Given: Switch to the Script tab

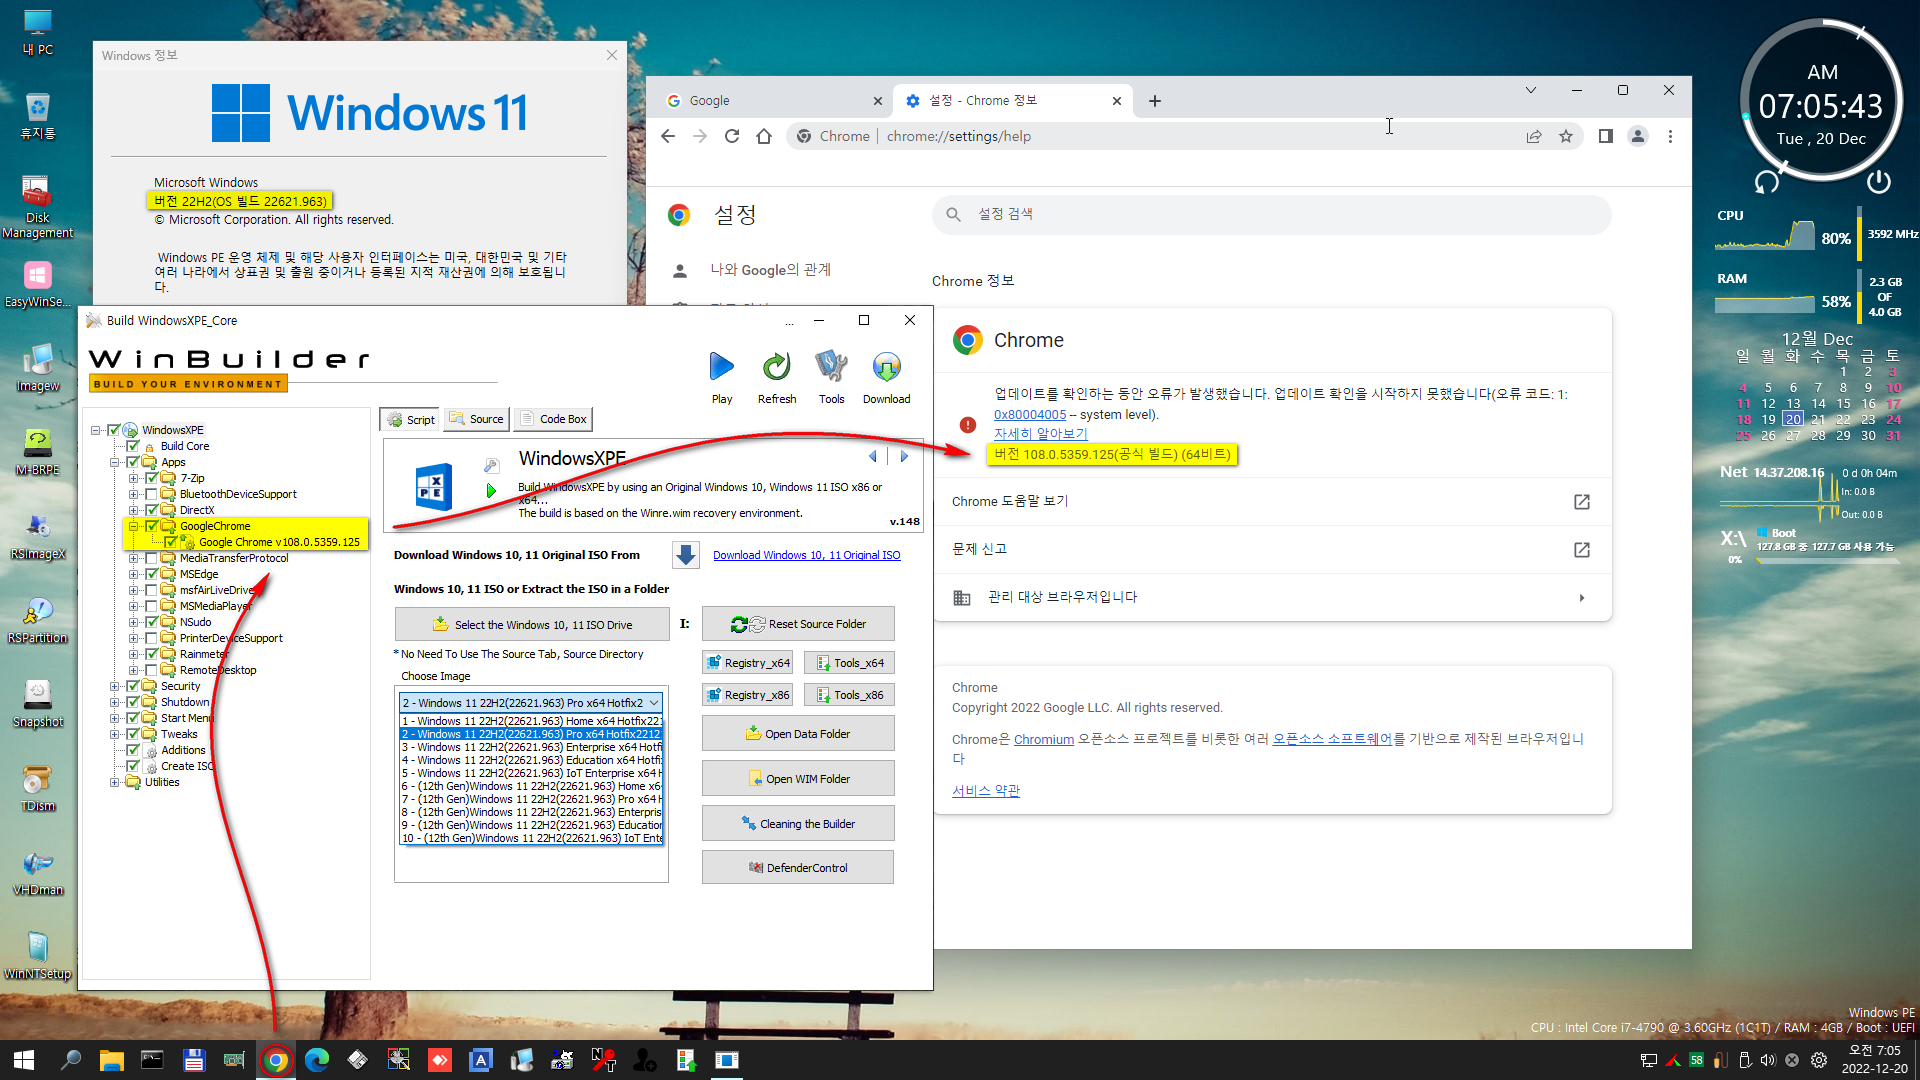Looking at the screenshot, I should coord(410,419).
